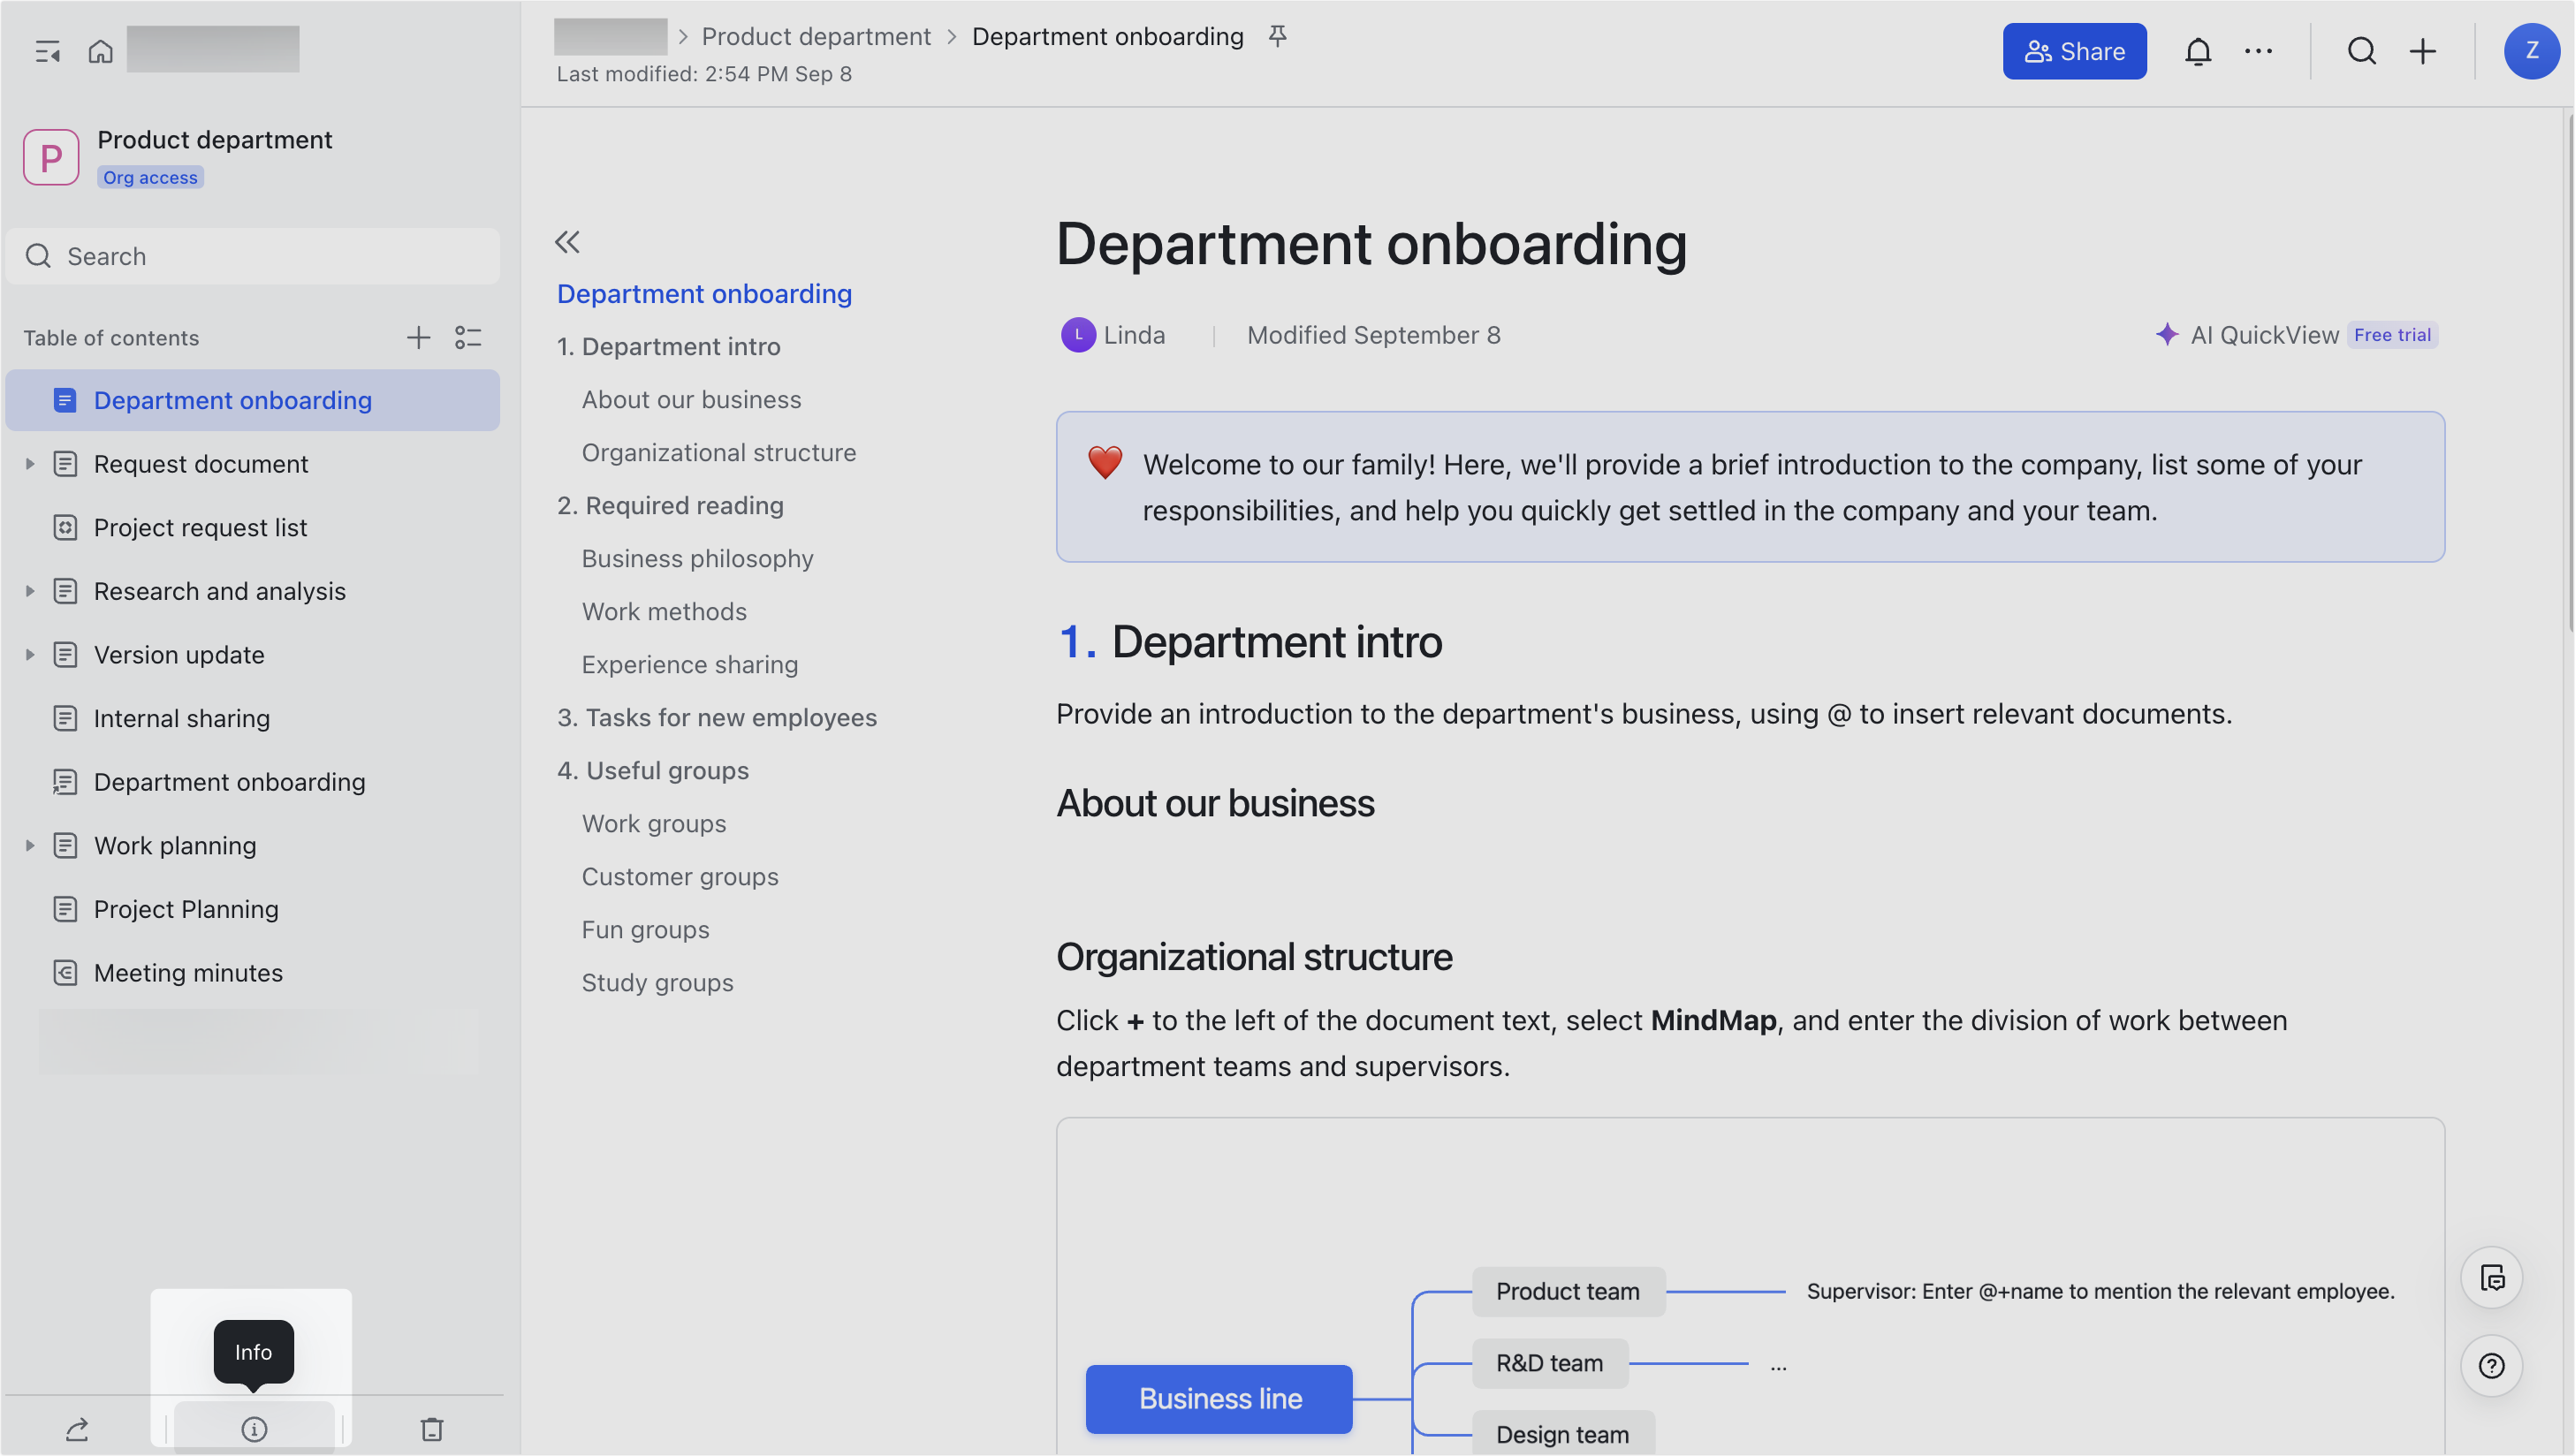Open the more options ellipsis menu
Image resolution: width=2575 pixels, height=1456 pixels.
pyautogui.click(x=2258, y=51)
